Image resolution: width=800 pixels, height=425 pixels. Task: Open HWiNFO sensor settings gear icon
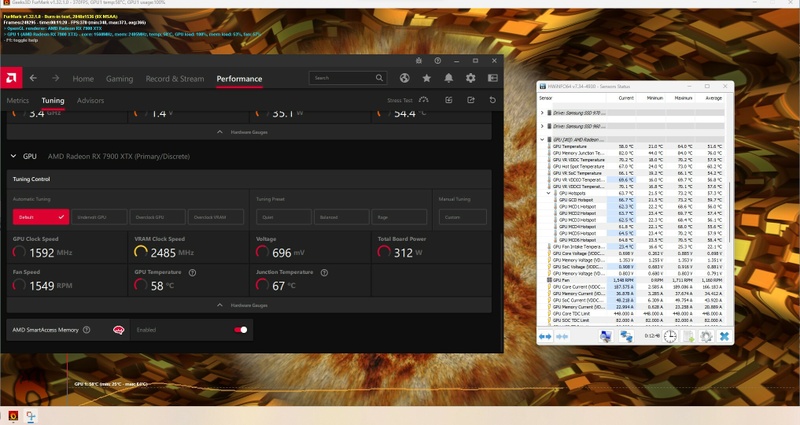tap(706, 336)
